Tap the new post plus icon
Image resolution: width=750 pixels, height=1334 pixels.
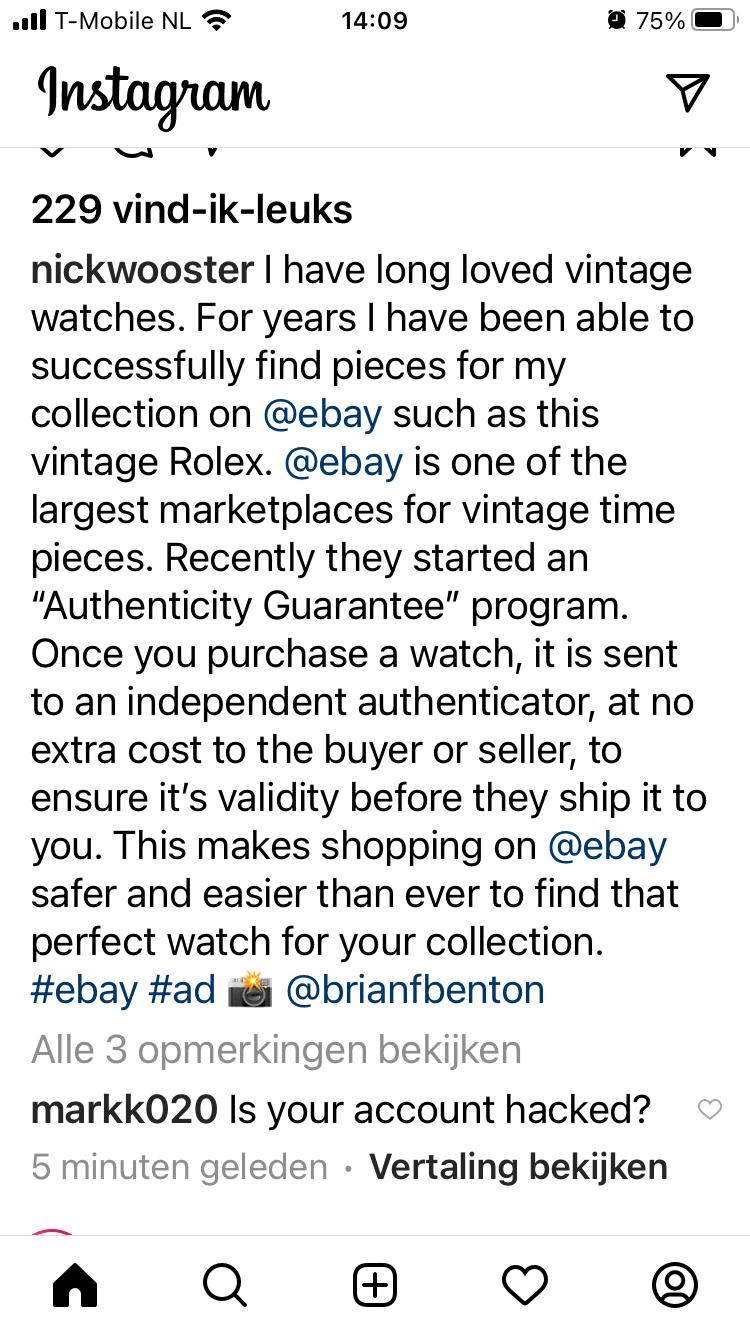375,1285
